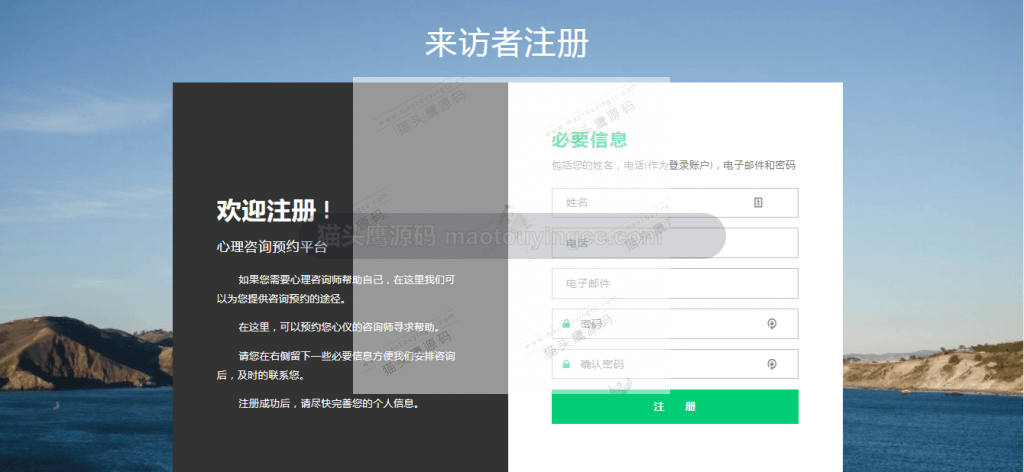Click the green lock icon beside 密码
Image resolution: width=1024 pixels, height=472 pixels.
pos(566,323)
